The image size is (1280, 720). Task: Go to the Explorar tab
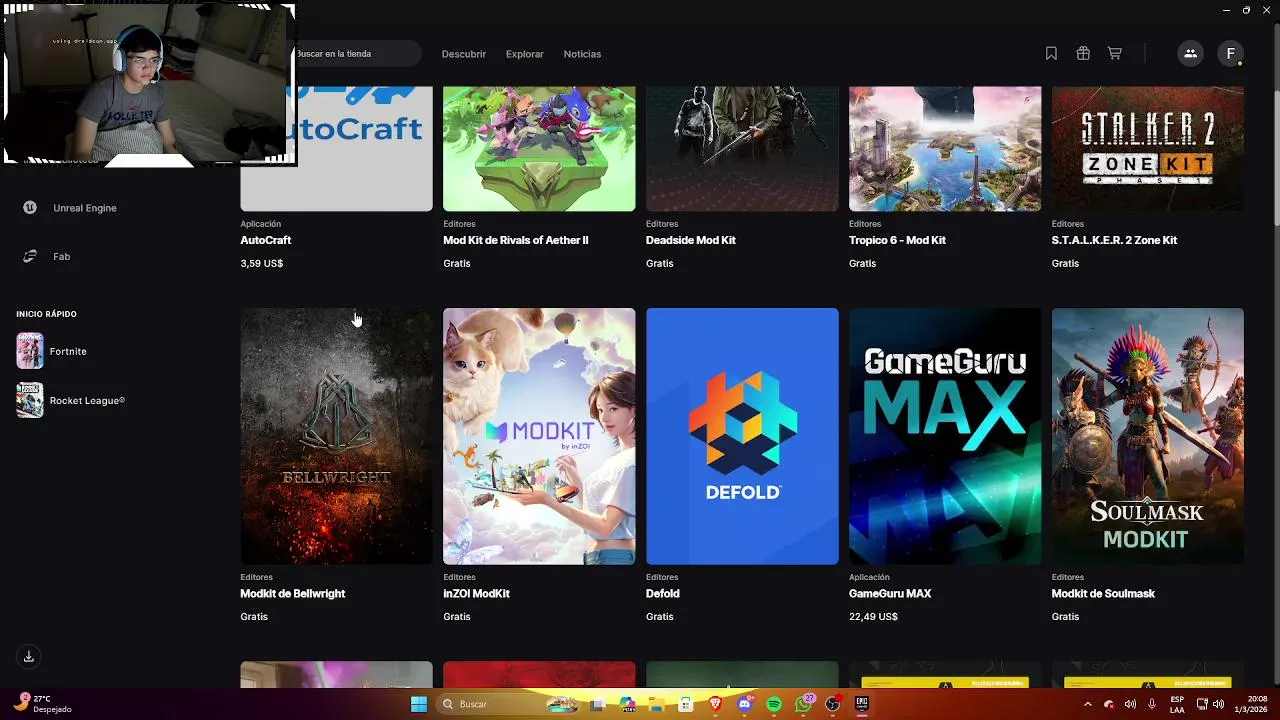click(525, 54)
